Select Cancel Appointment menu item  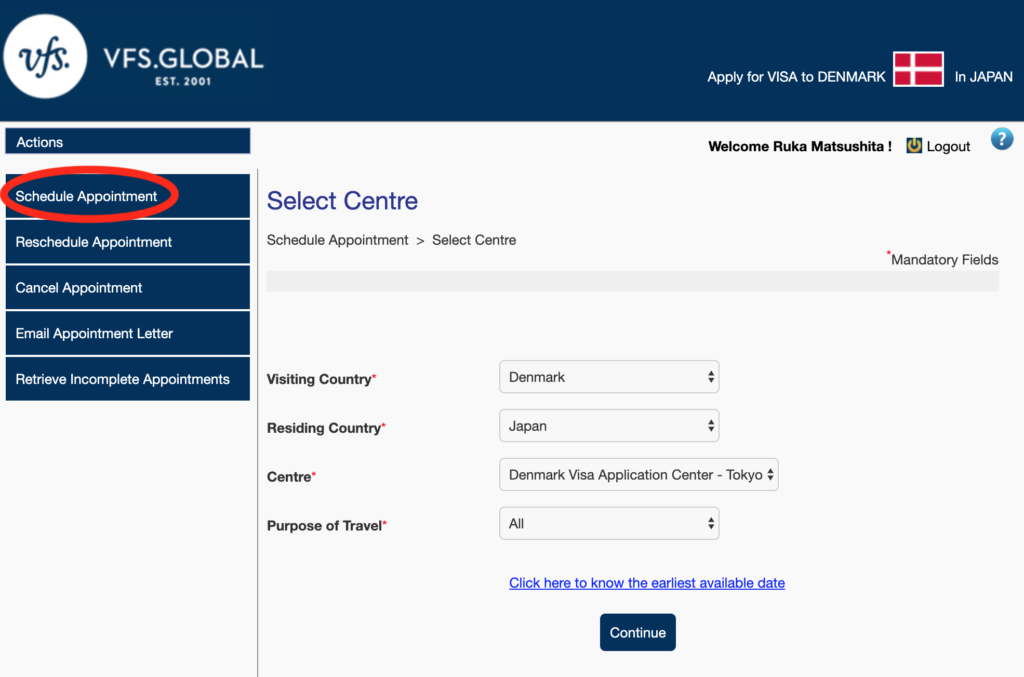(x=128, y=287)
